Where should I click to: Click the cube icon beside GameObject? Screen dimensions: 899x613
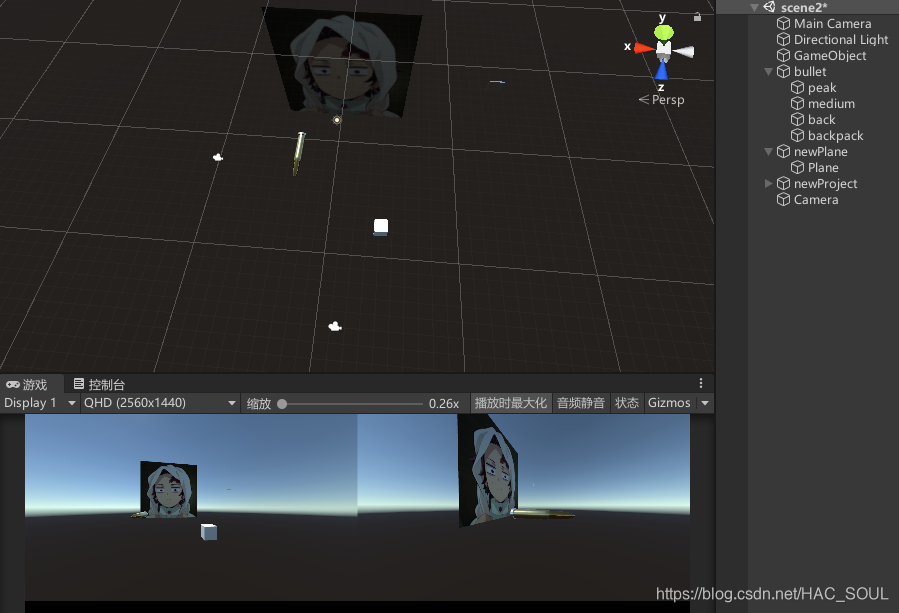coord(783,56)
